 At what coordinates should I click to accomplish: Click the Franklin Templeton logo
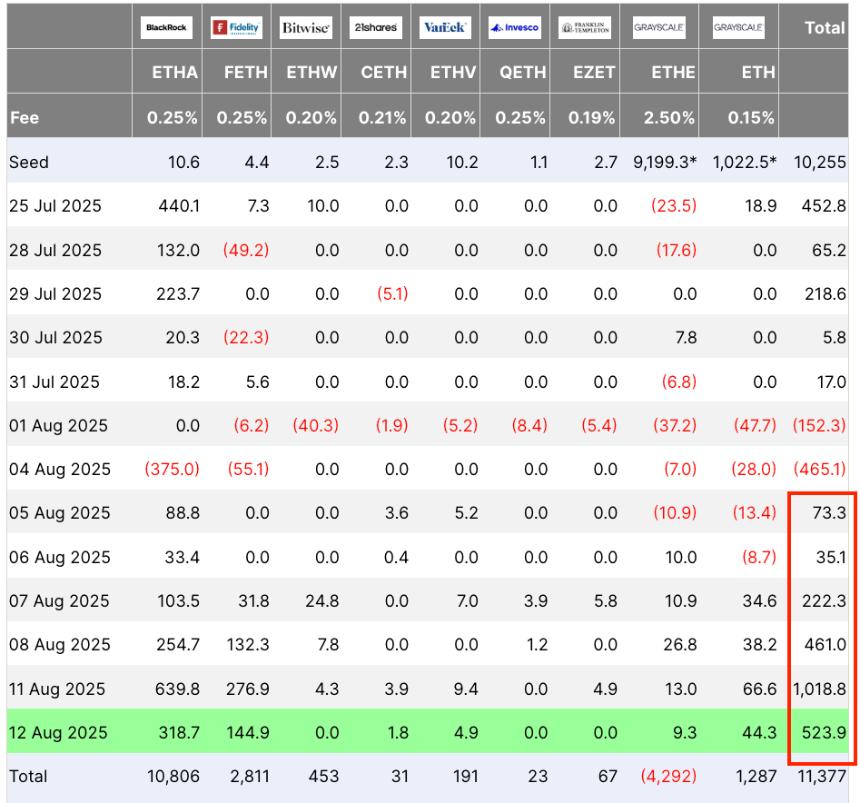coord(585,27)
